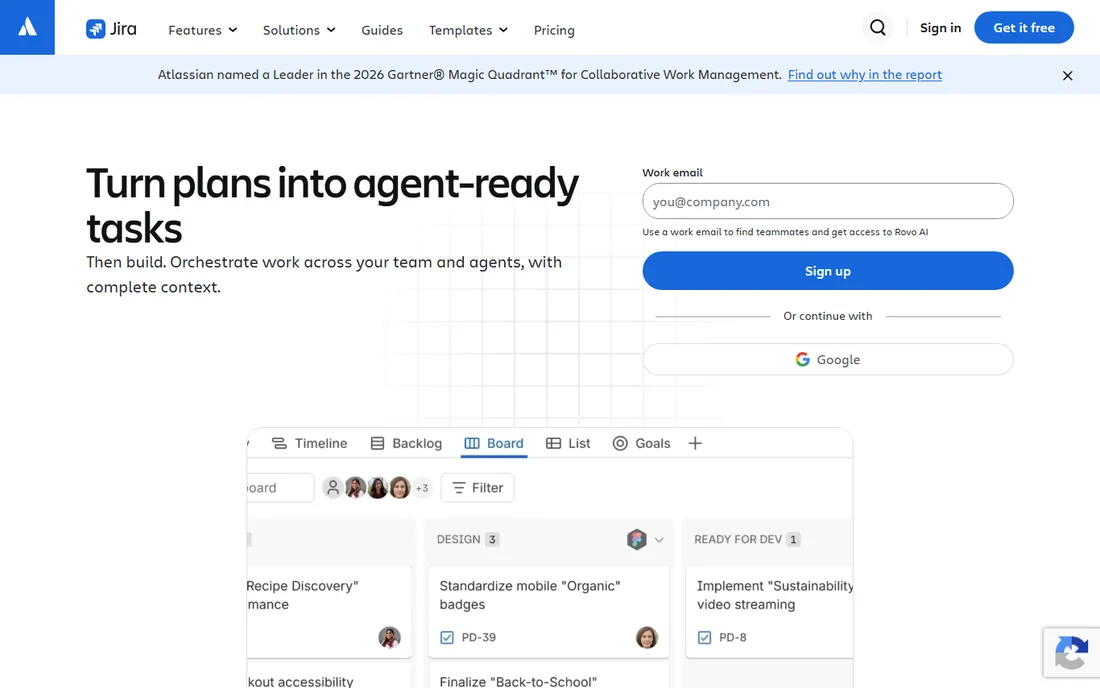
Task: Click the blue Sign up button
Action: (x=828, y=271)
